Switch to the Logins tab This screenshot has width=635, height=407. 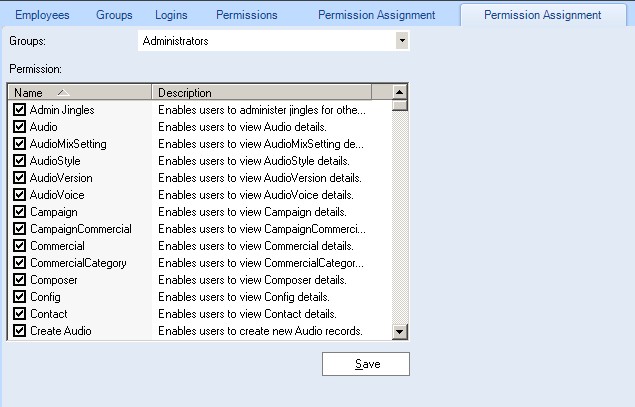(171, 15)
